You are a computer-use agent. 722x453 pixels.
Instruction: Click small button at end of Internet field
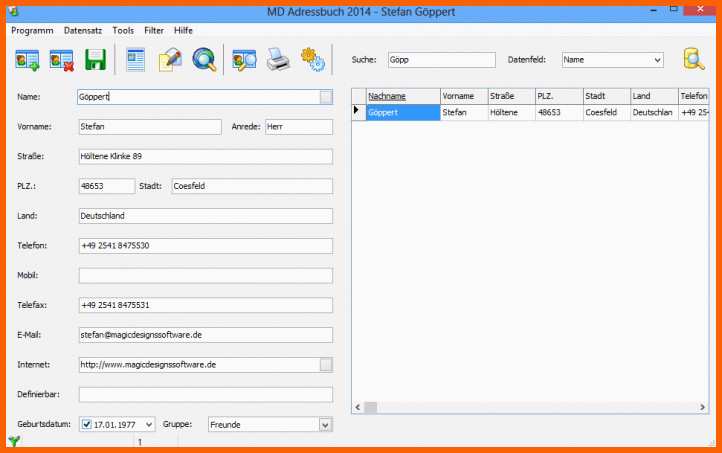[326, 365]
